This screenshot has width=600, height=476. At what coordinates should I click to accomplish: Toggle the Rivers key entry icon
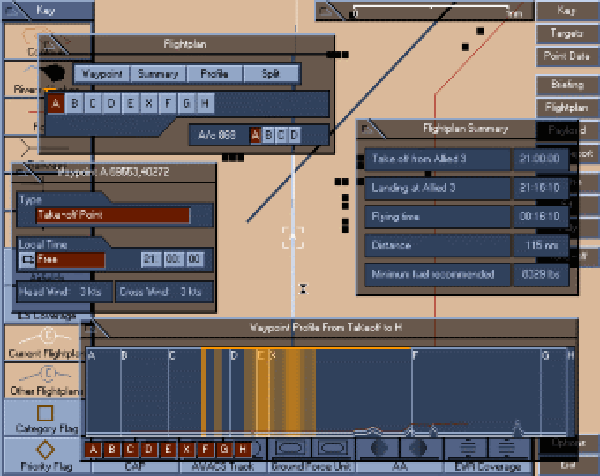coord(31,70)
